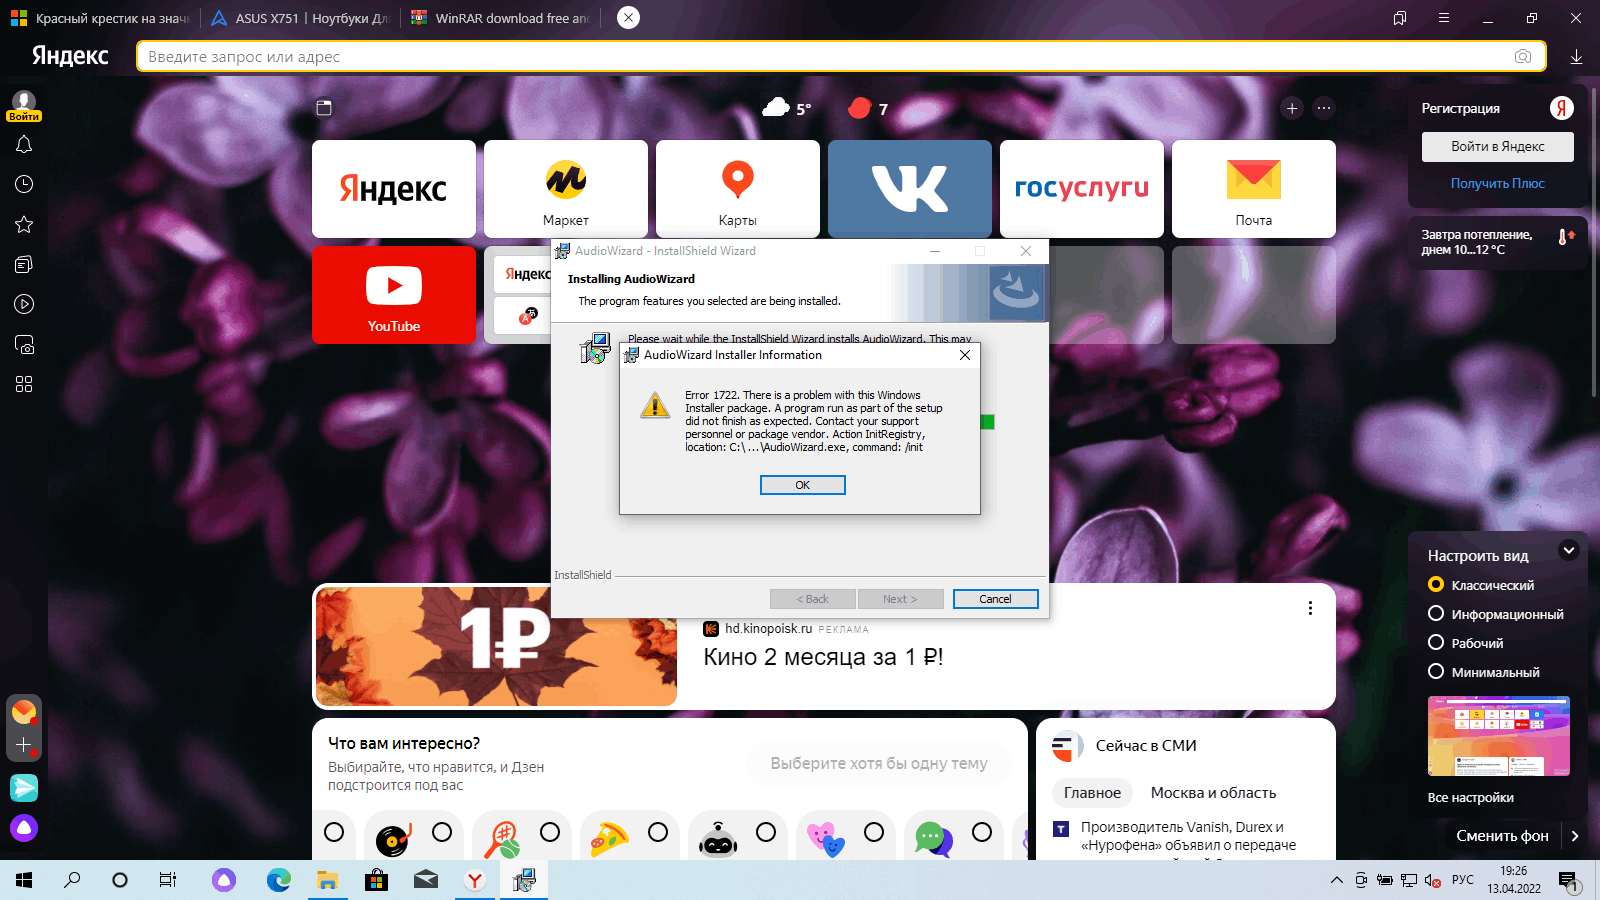Switch to WinRAR download browser tab

pos(500,18)
